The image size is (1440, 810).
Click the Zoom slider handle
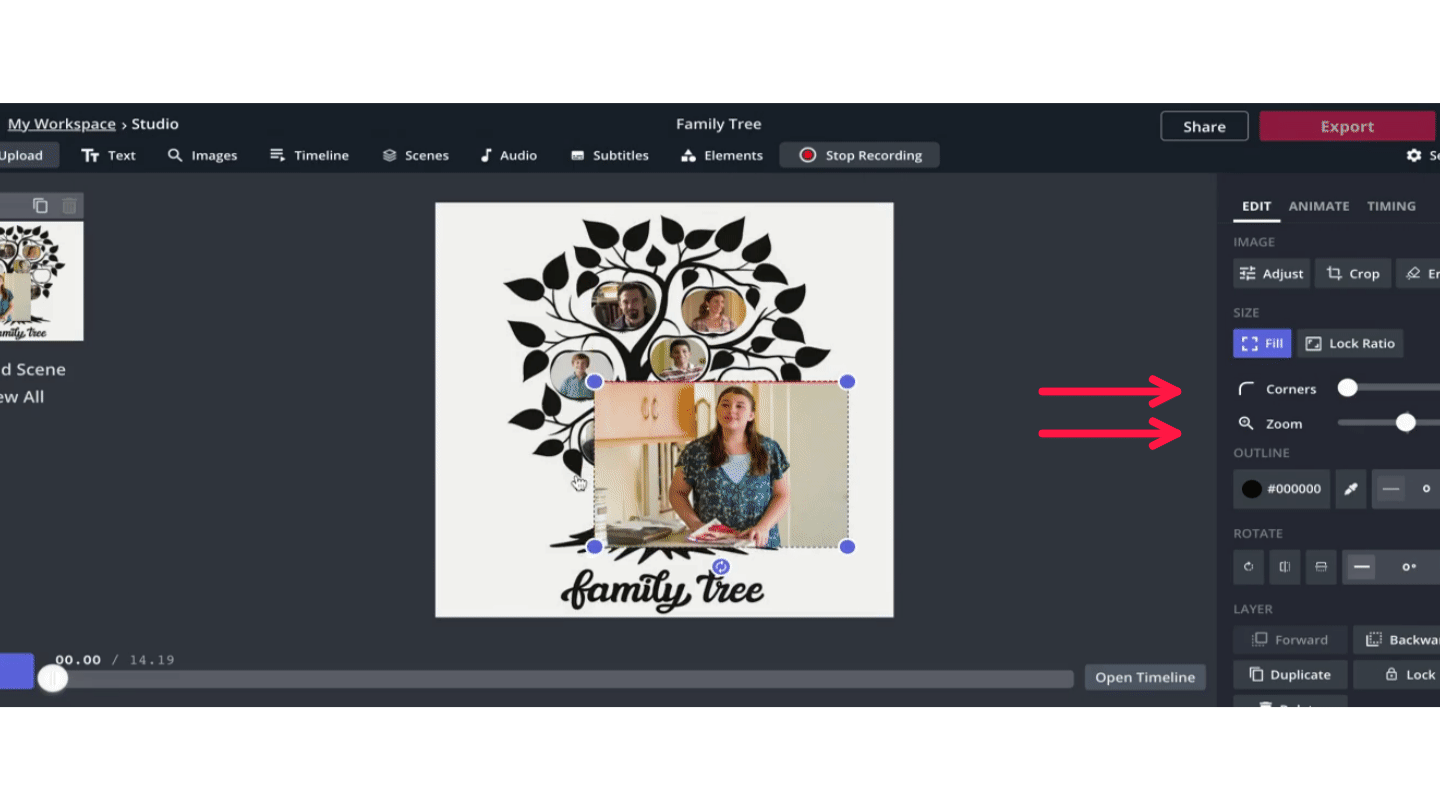coord(1406,423)
